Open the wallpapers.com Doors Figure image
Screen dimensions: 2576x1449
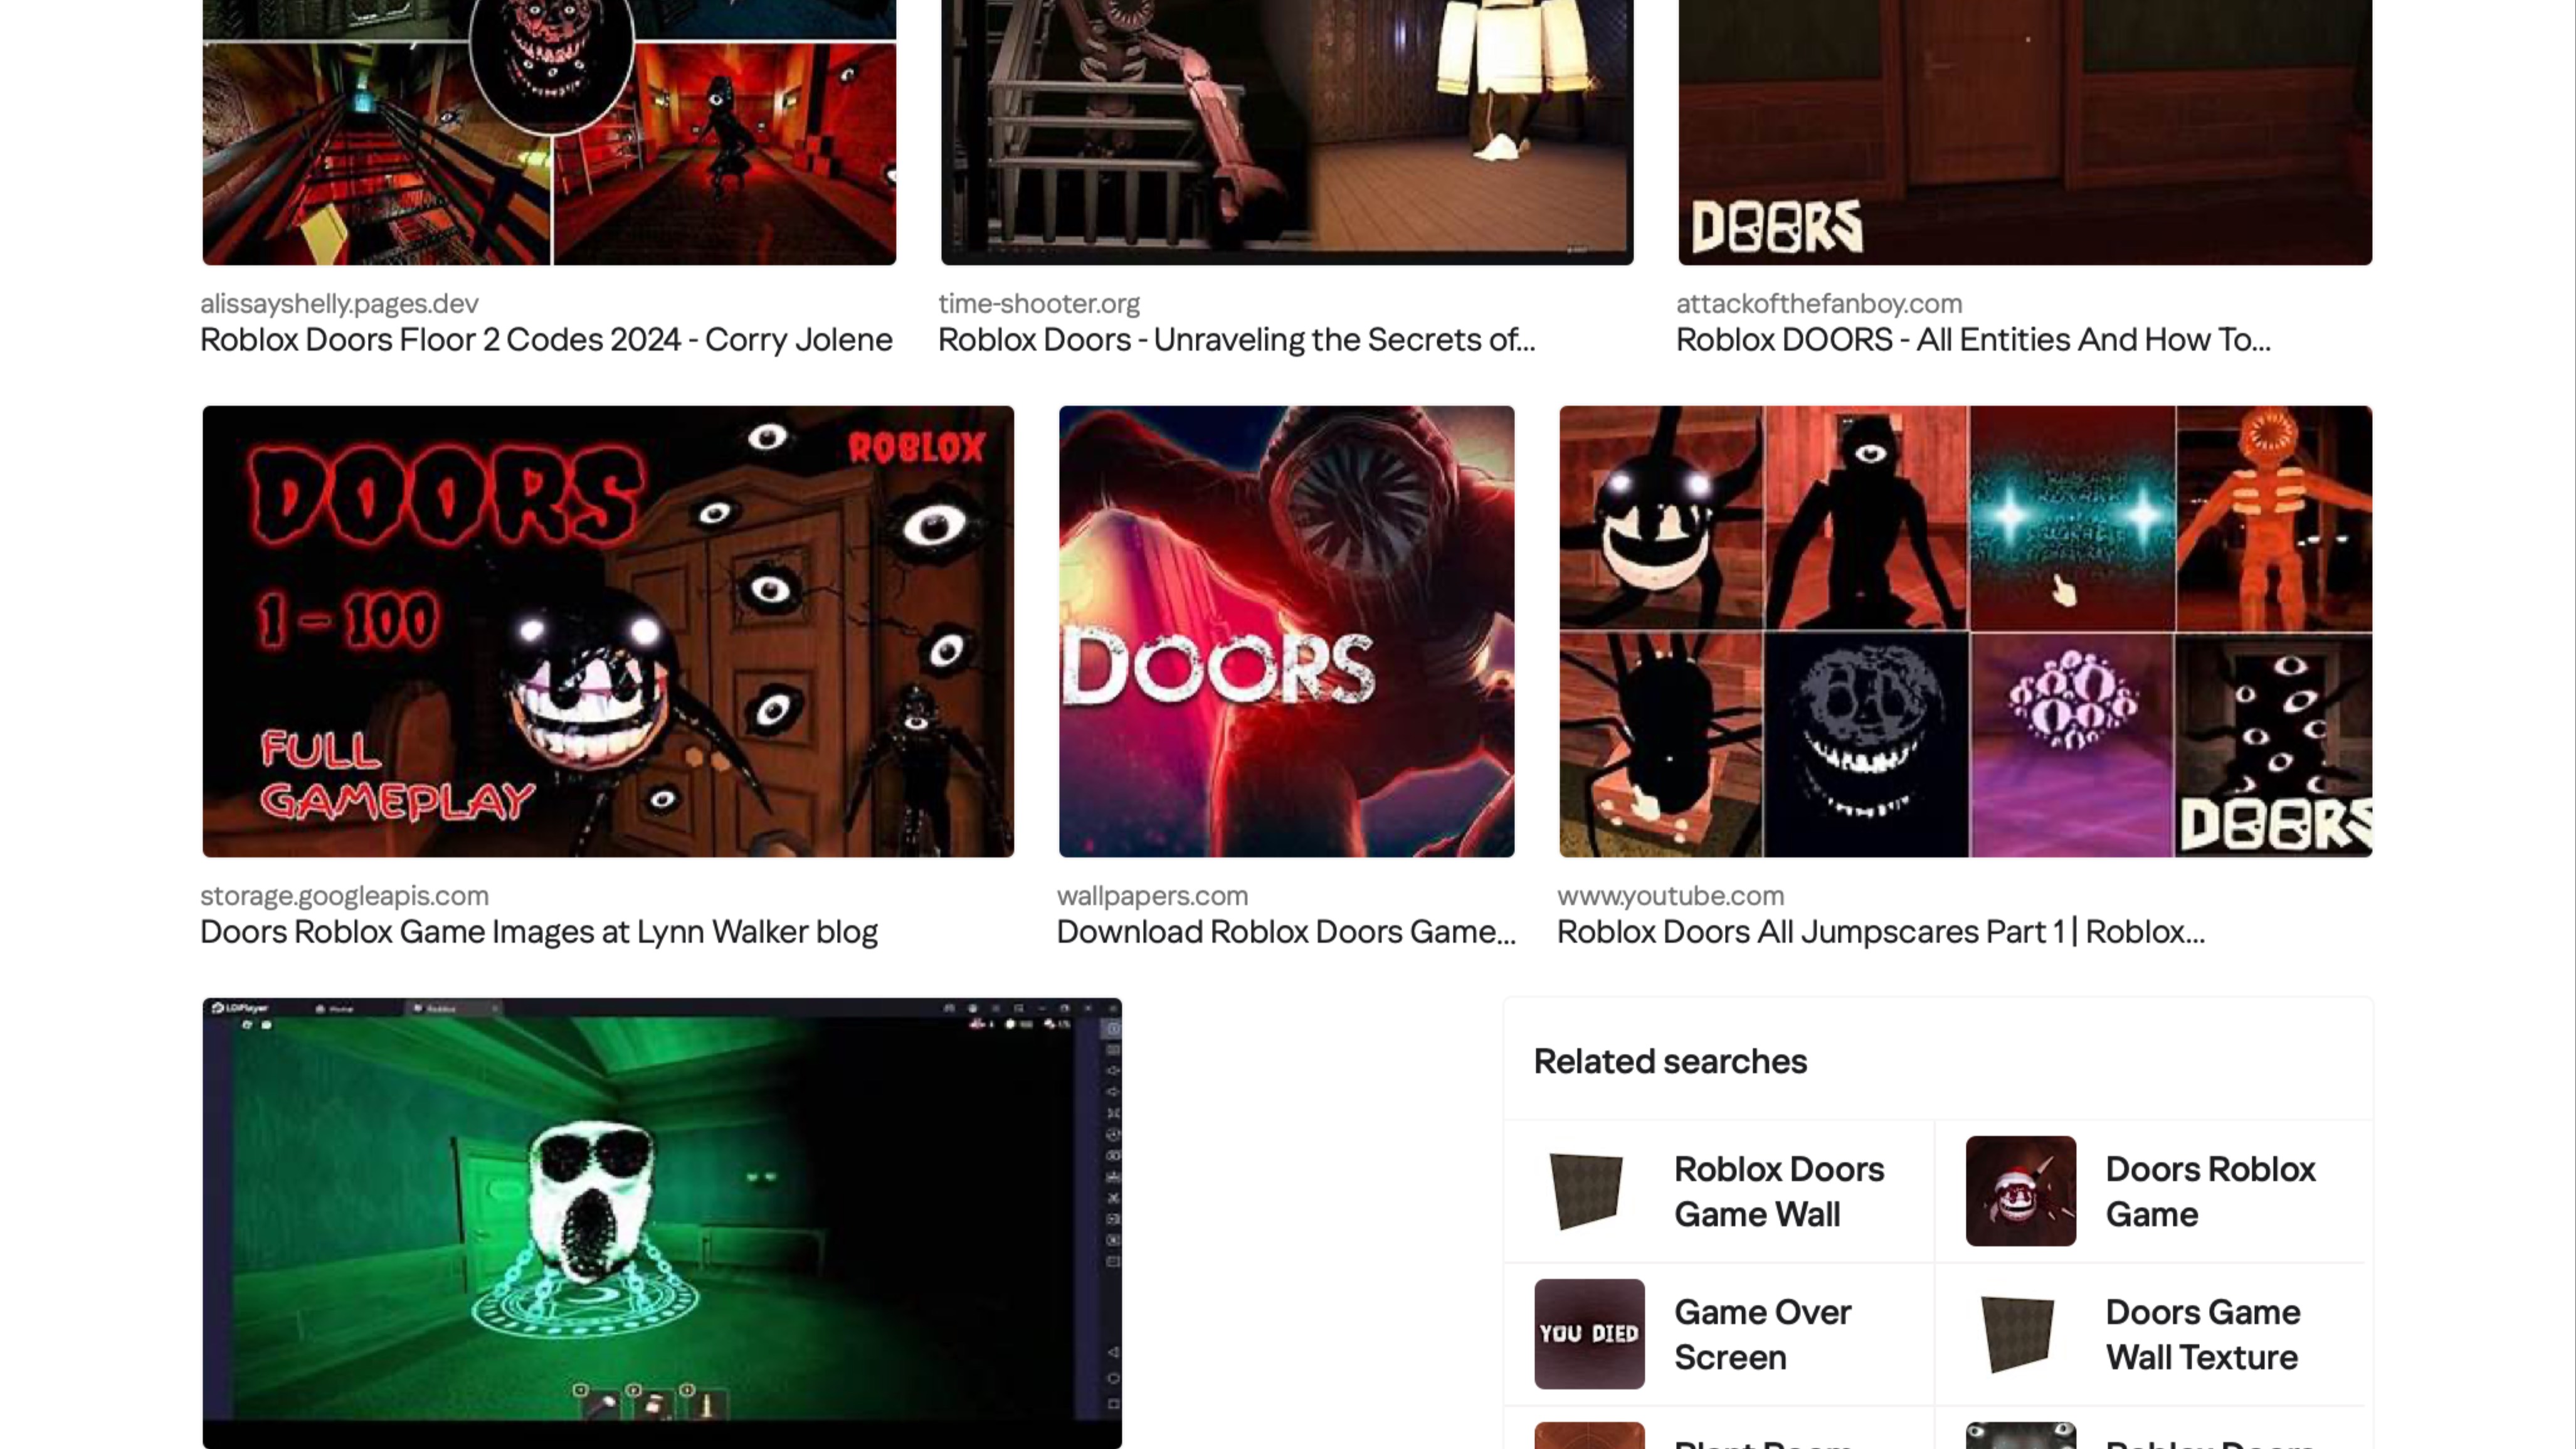pyautogui.click(x=1286, y=631)
